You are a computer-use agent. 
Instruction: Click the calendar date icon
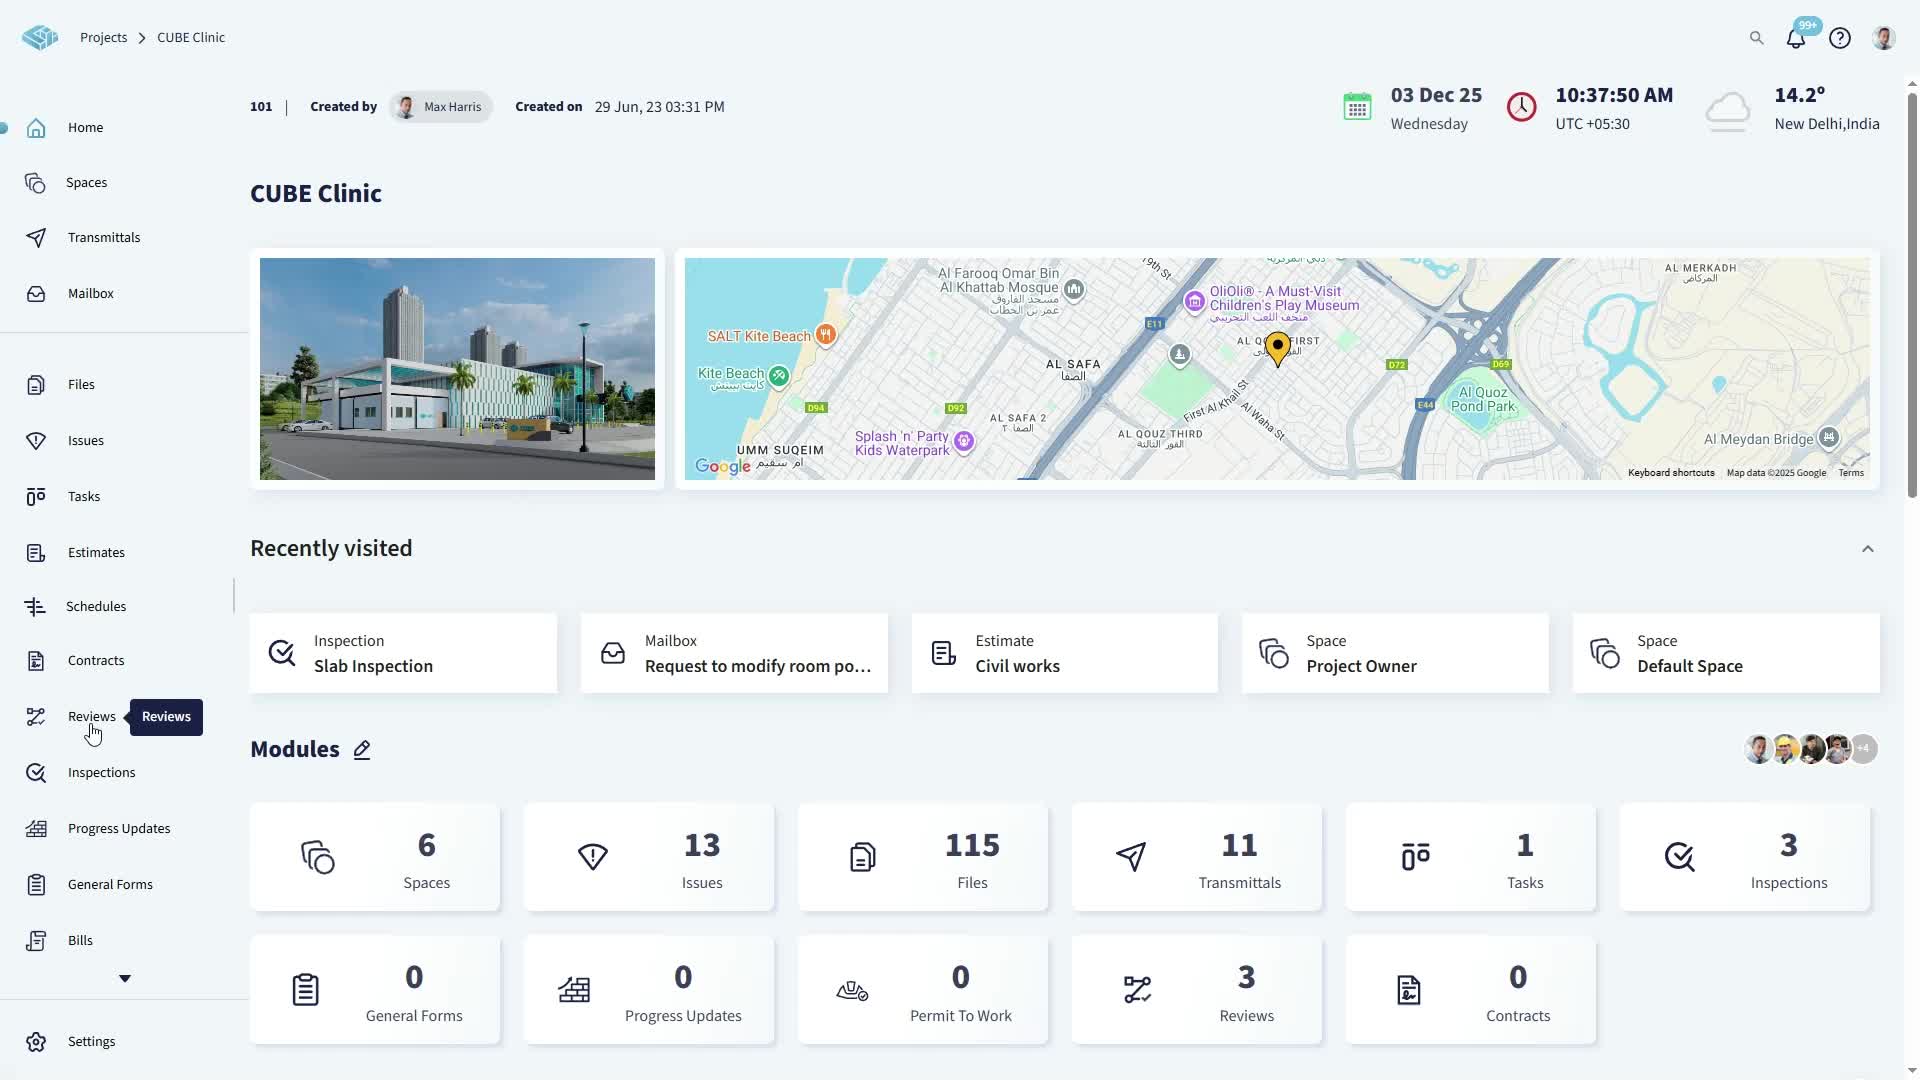pos(1357,107)
